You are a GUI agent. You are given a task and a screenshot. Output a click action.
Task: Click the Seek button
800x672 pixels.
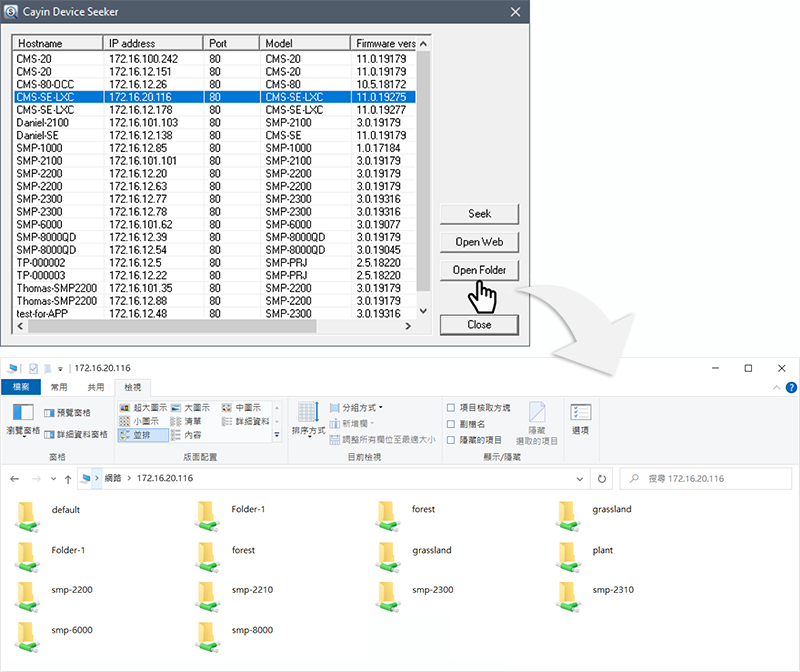point(480,214)
